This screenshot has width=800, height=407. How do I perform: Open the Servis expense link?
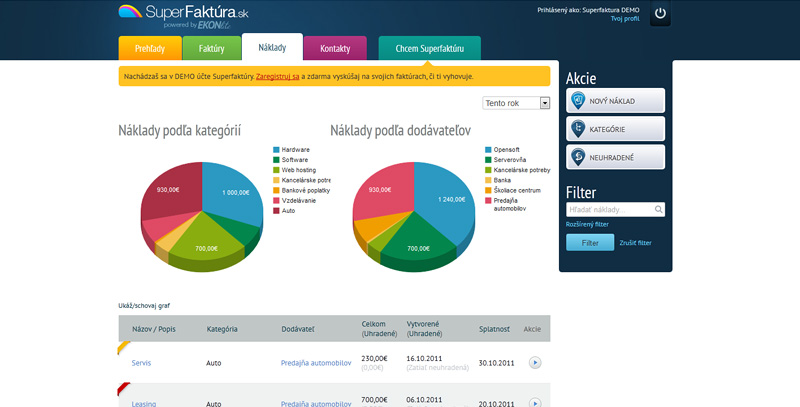tap(141, 363)
